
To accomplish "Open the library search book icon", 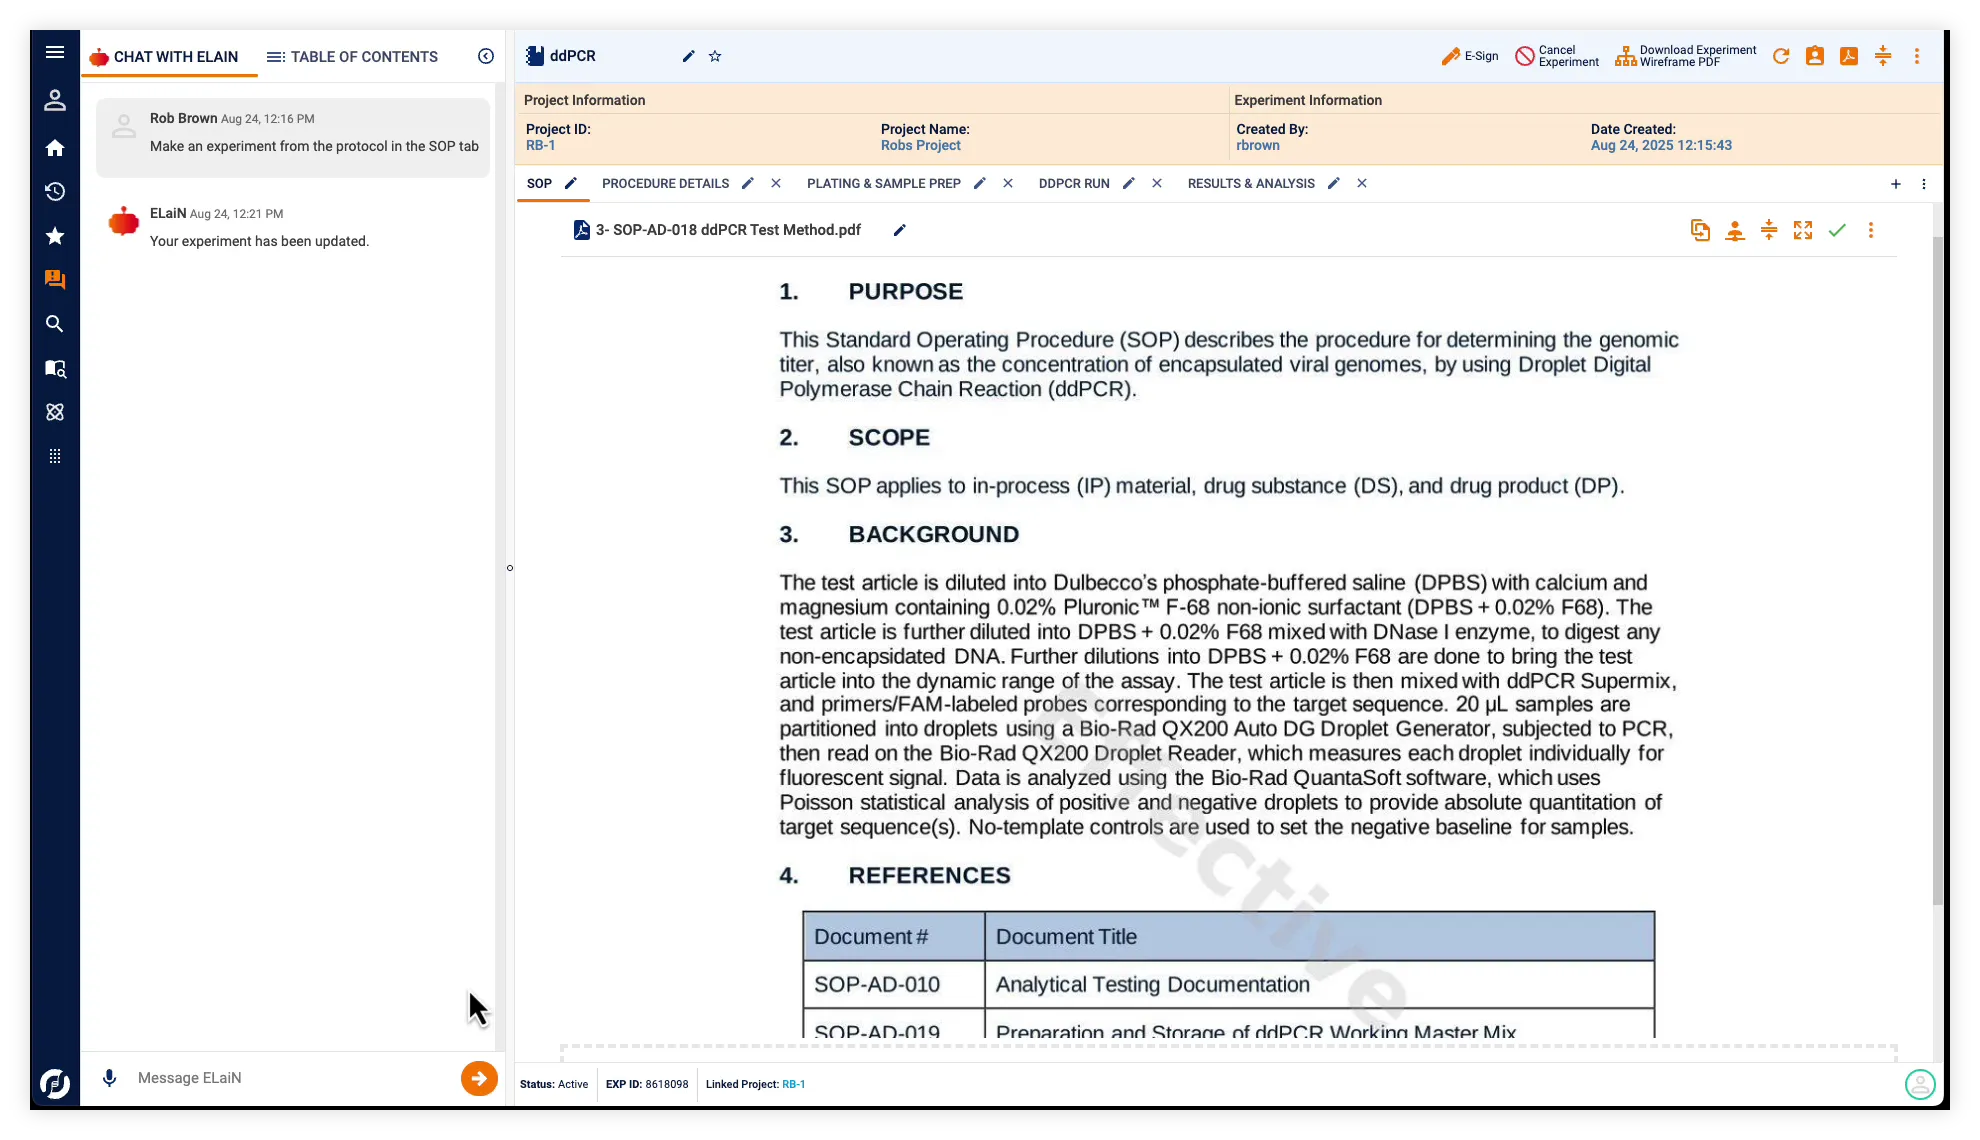I will 55,368.
